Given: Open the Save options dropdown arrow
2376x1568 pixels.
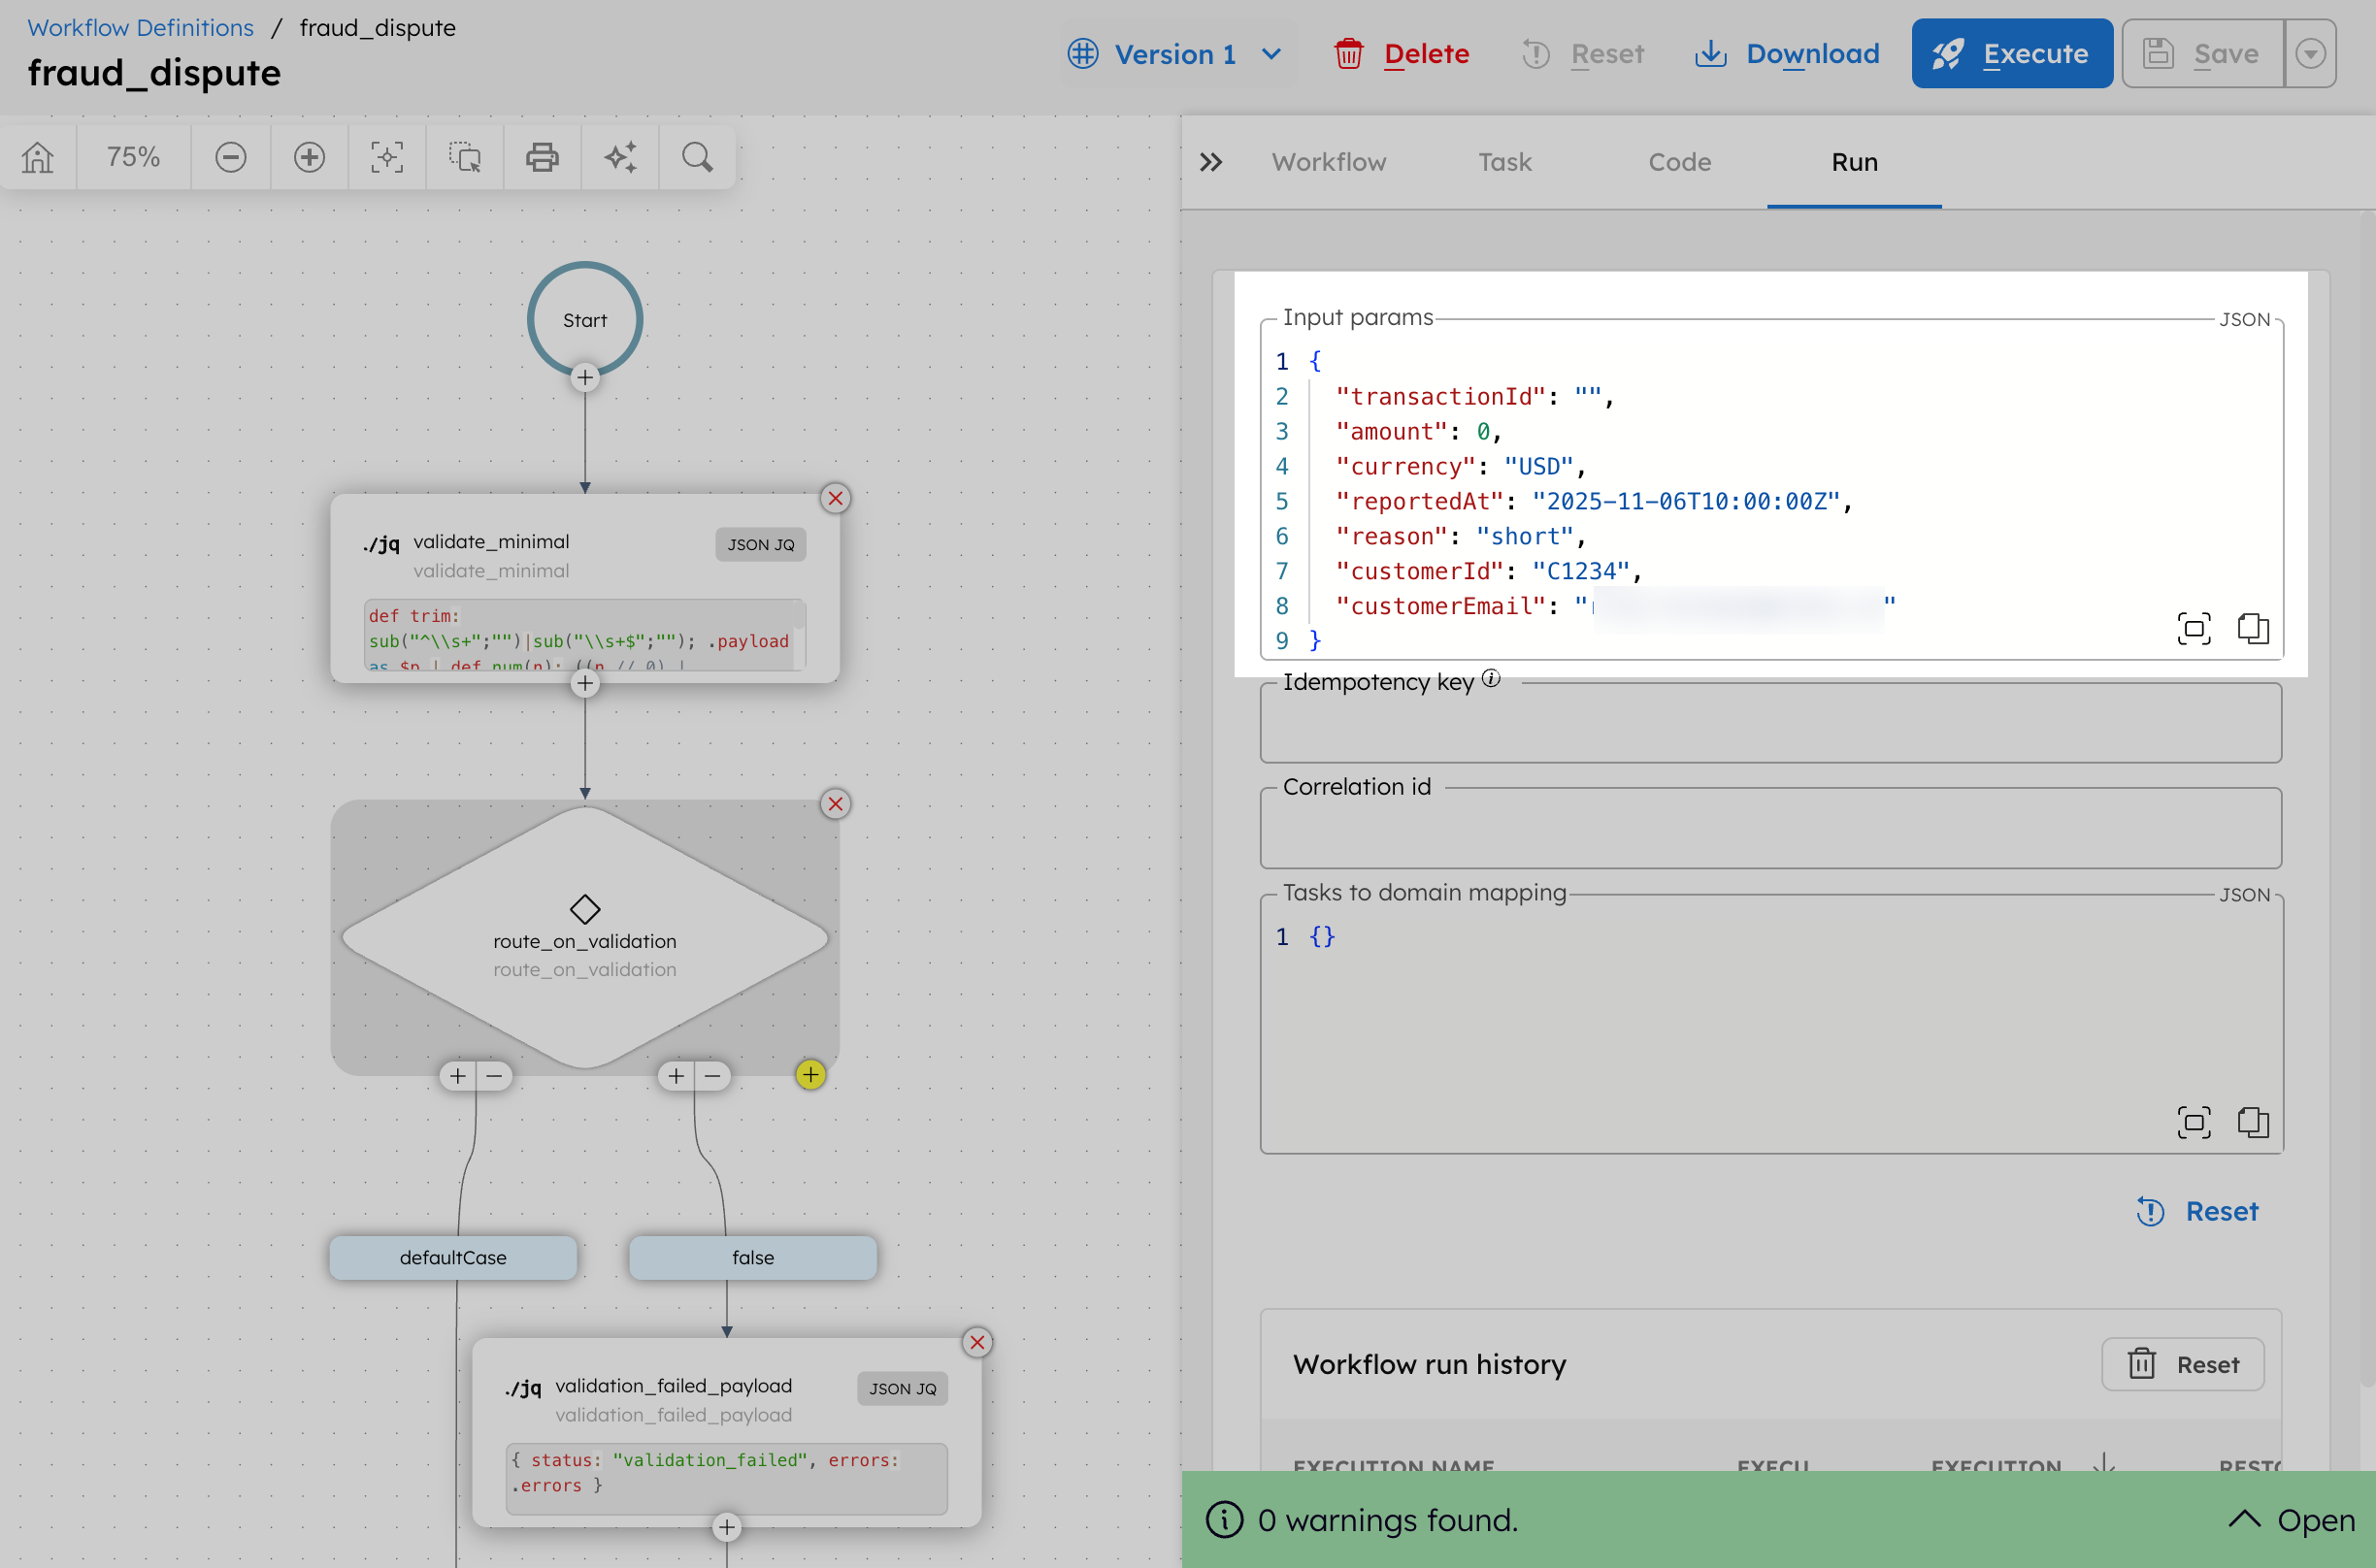Looking at the screenshot, I should point(2311,53).
